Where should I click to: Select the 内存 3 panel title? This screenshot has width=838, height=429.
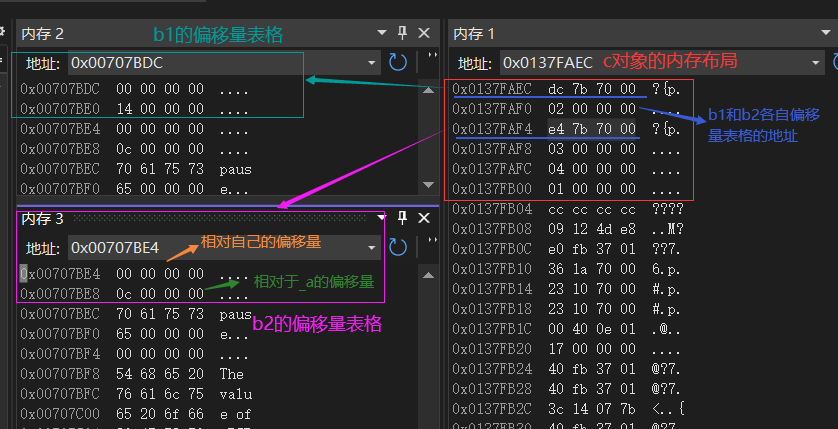pos(42,219)
